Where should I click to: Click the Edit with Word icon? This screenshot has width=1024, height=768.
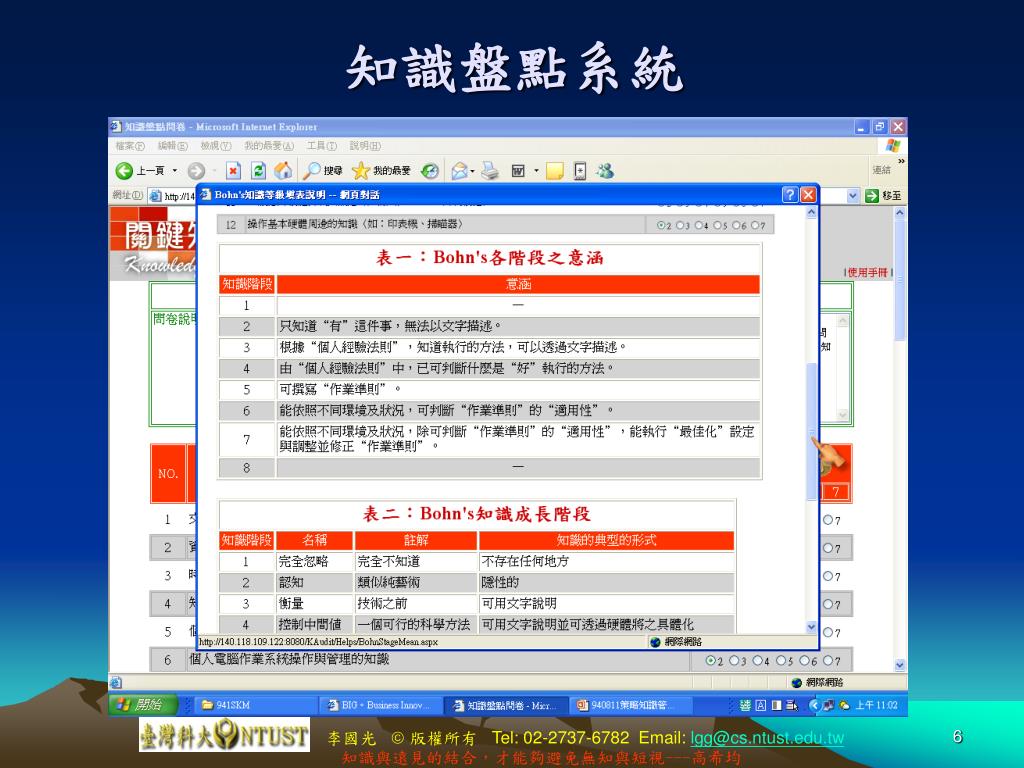click(519, 171)
